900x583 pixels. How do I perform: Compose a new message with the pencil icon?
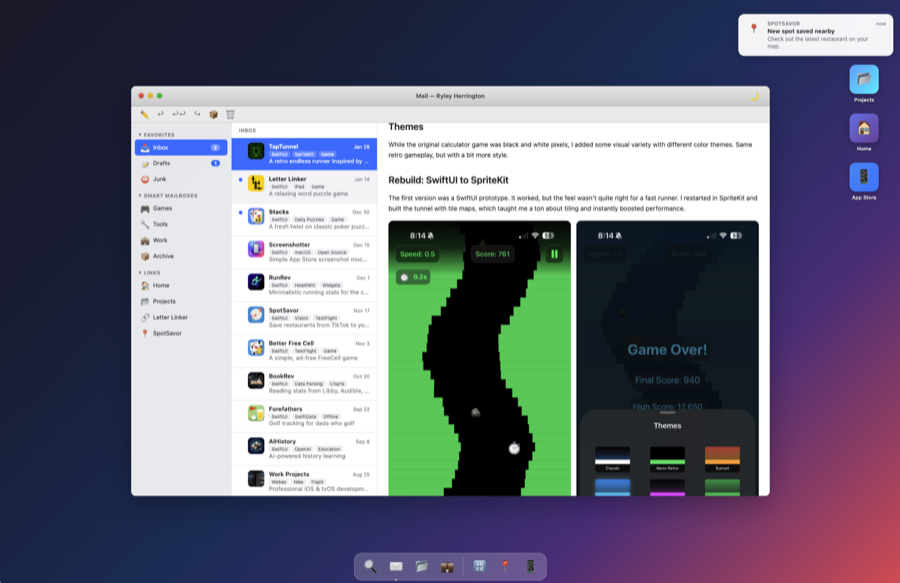[x=144, y=114]
